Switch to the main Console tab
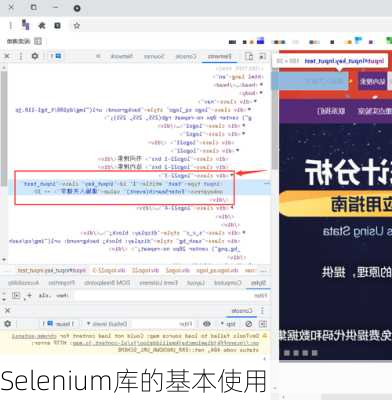Screen dimensions: 392x400 pyautogui.click(x=186, y=56)
